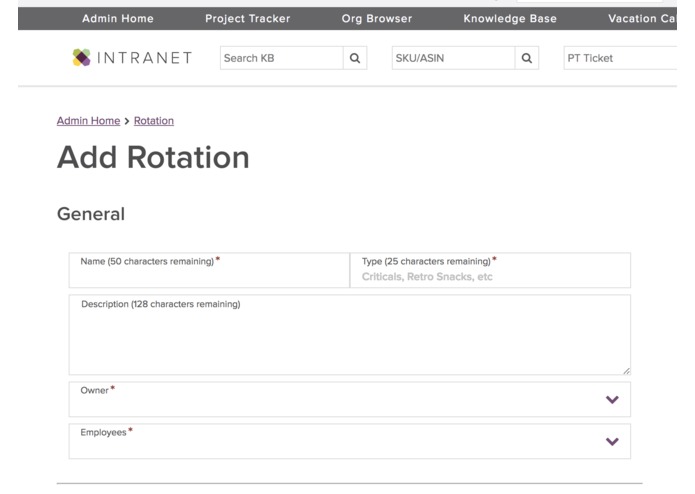
Task: Click into the Name field
Action: (209, 270)
